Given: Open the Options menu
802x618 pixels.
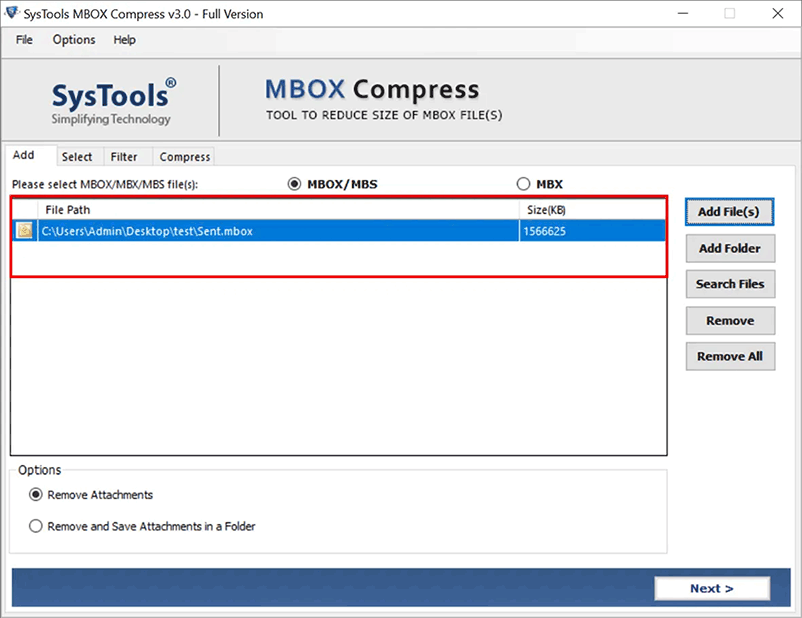Looking at the screenshot, I should (x=73, y=40).
